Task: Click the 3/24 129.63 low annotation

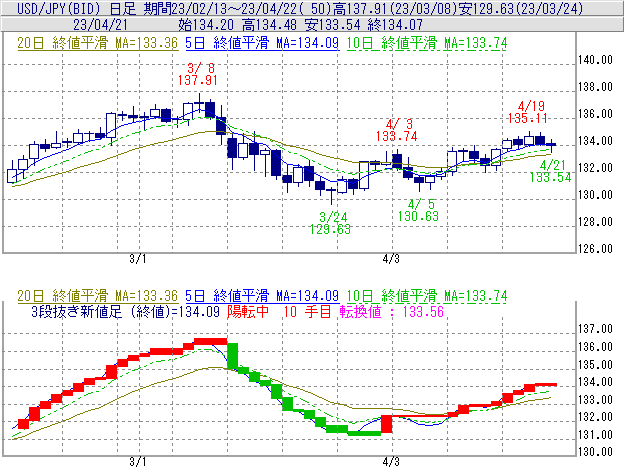Action: tap(330, 223)
